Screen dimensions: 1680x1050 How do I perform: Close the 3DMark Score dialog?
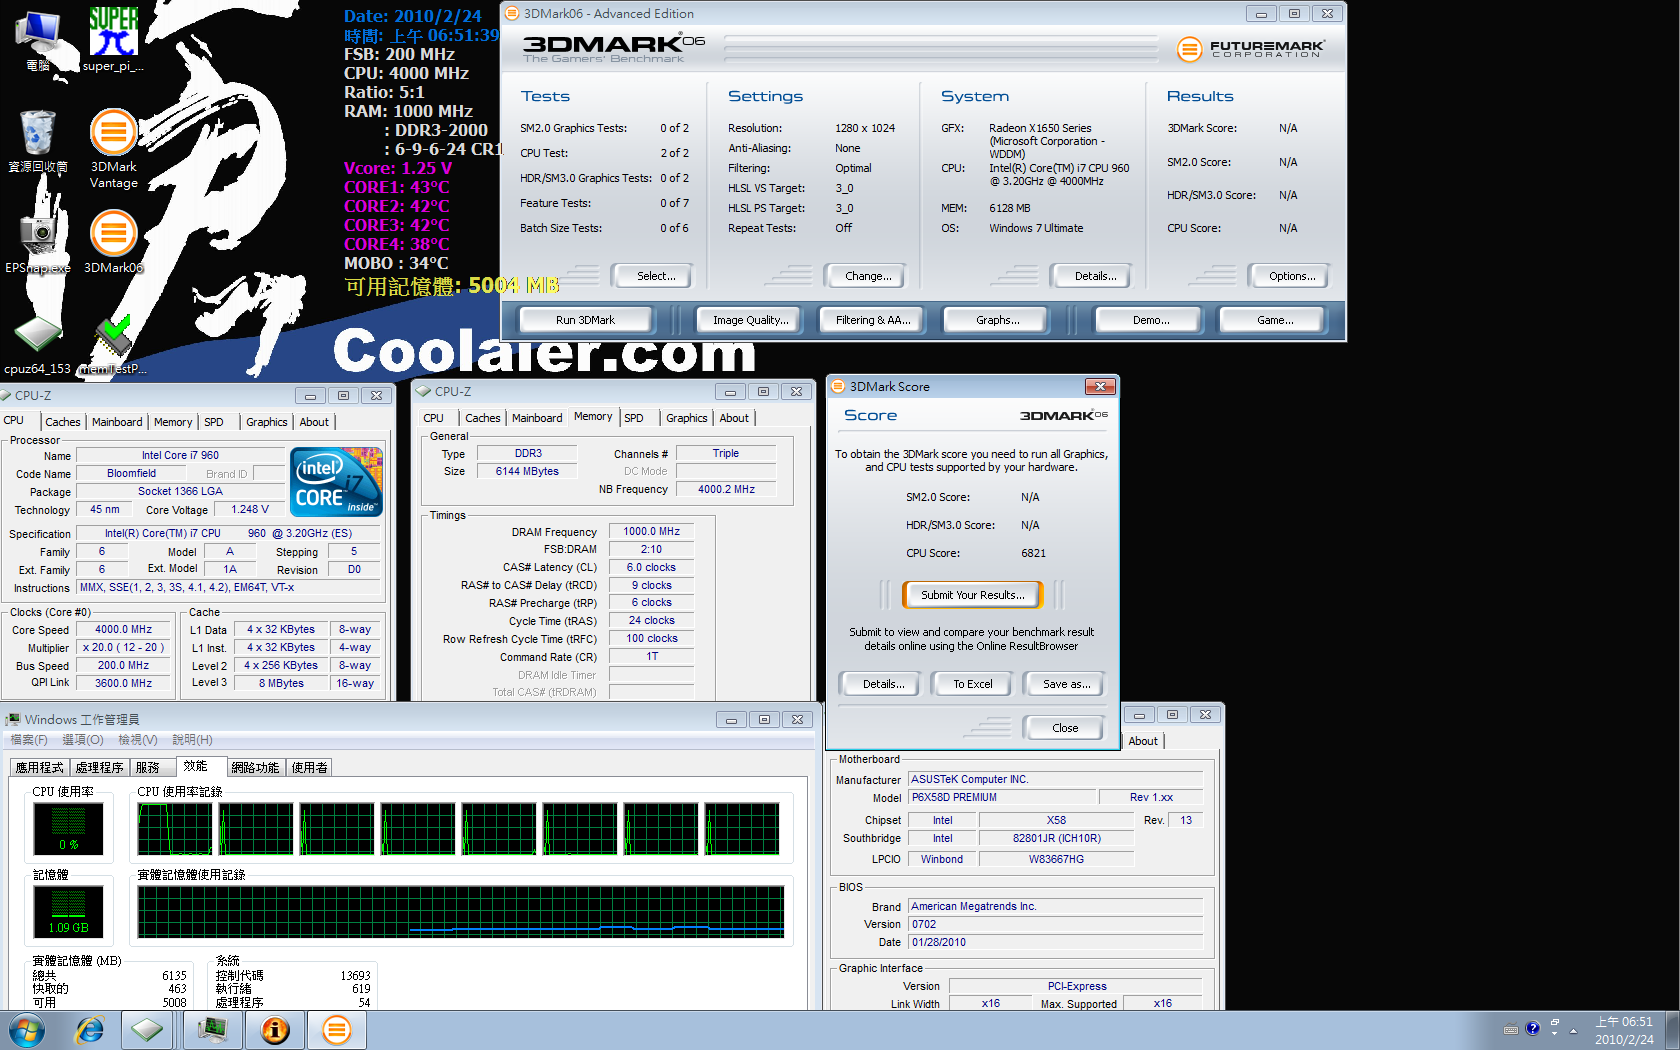(x=1100, y=387)
